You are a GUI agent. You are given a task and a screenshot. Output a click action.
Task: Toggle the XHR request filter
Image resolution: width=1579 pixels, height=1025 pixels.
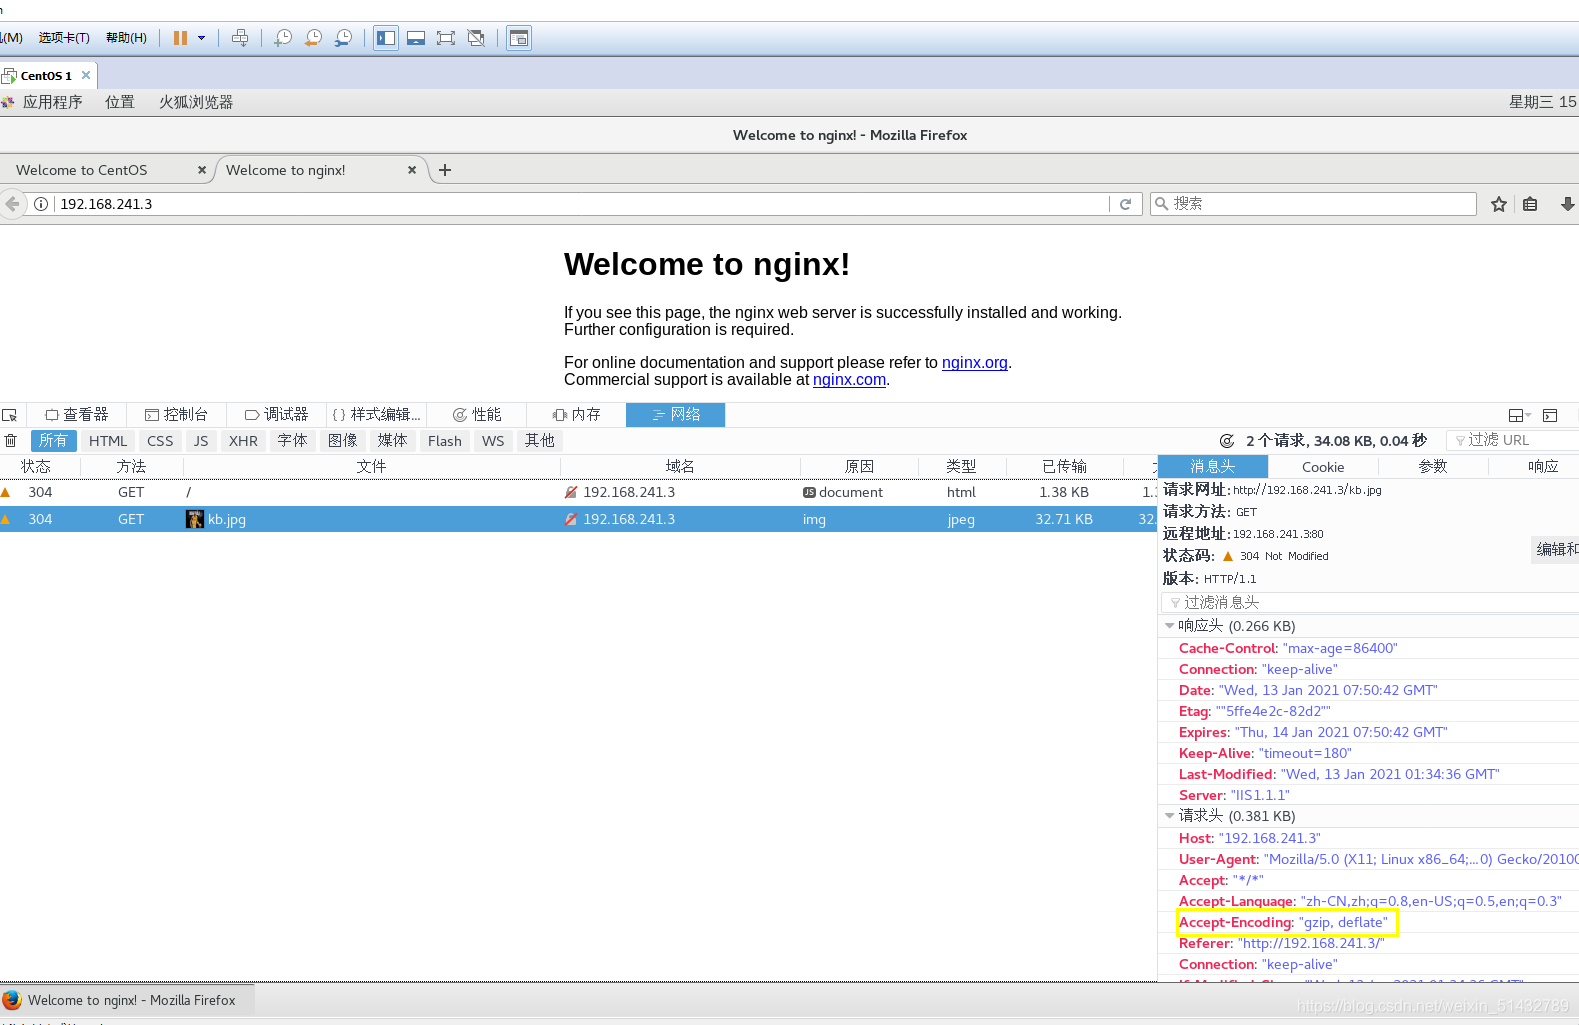click(243, 441)
